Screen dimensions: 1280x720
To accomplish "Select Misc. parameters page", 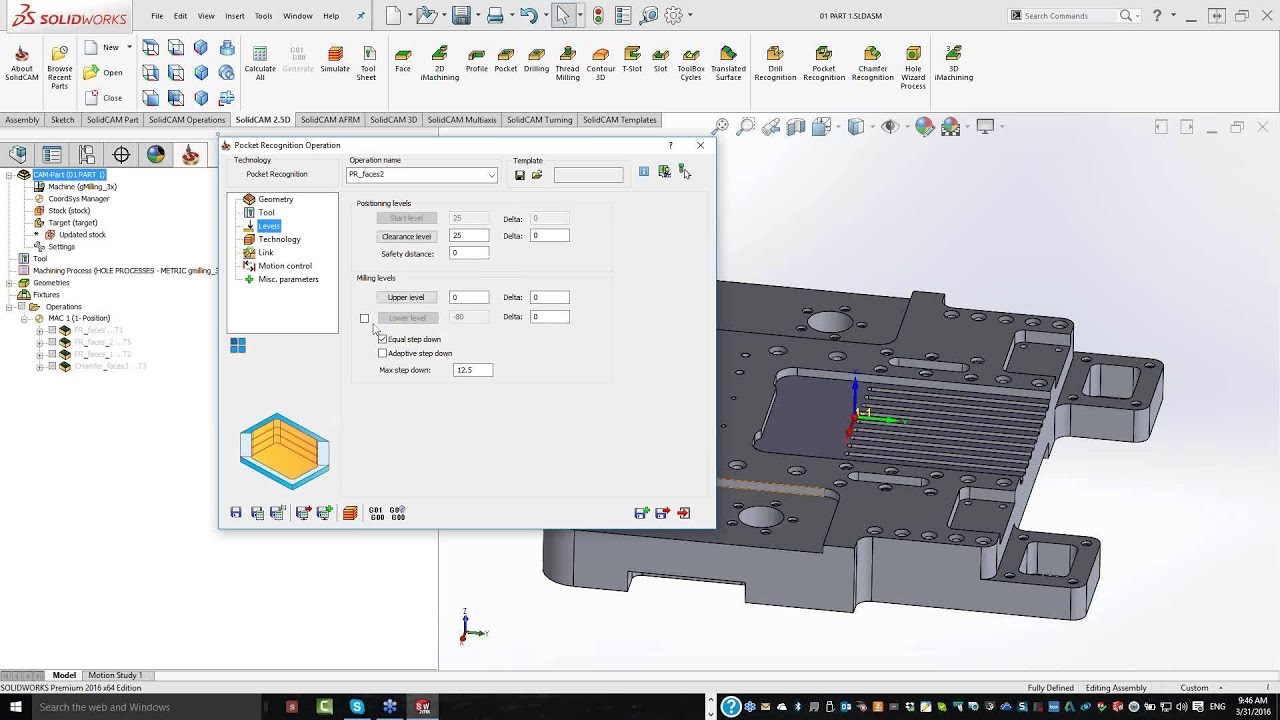I will tap(288, 279).
